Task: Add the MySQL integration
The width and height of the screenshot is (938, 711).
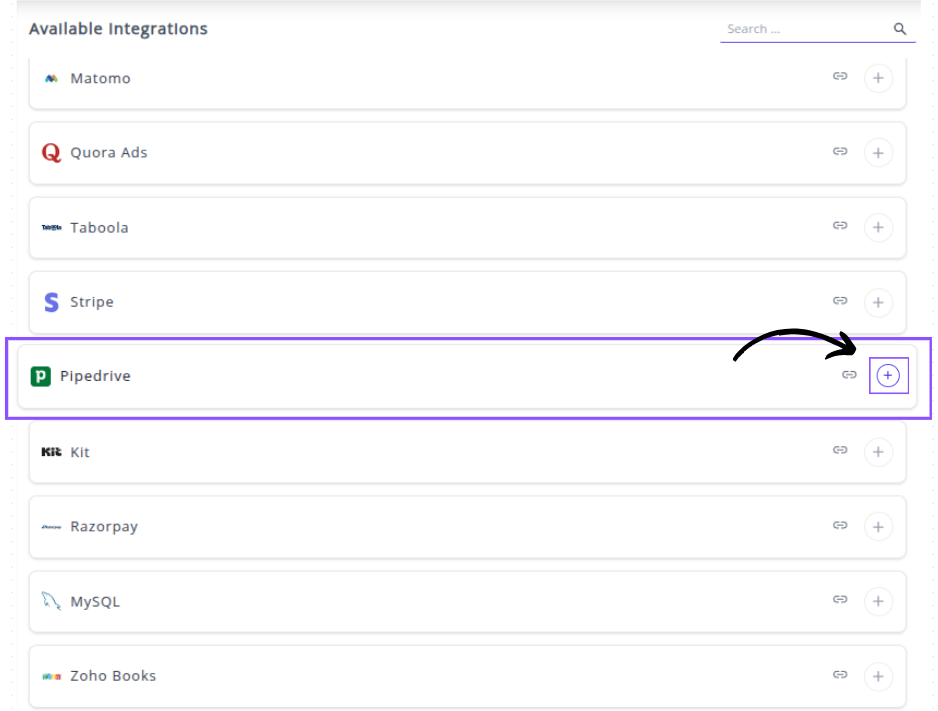Action: point(878,601)
